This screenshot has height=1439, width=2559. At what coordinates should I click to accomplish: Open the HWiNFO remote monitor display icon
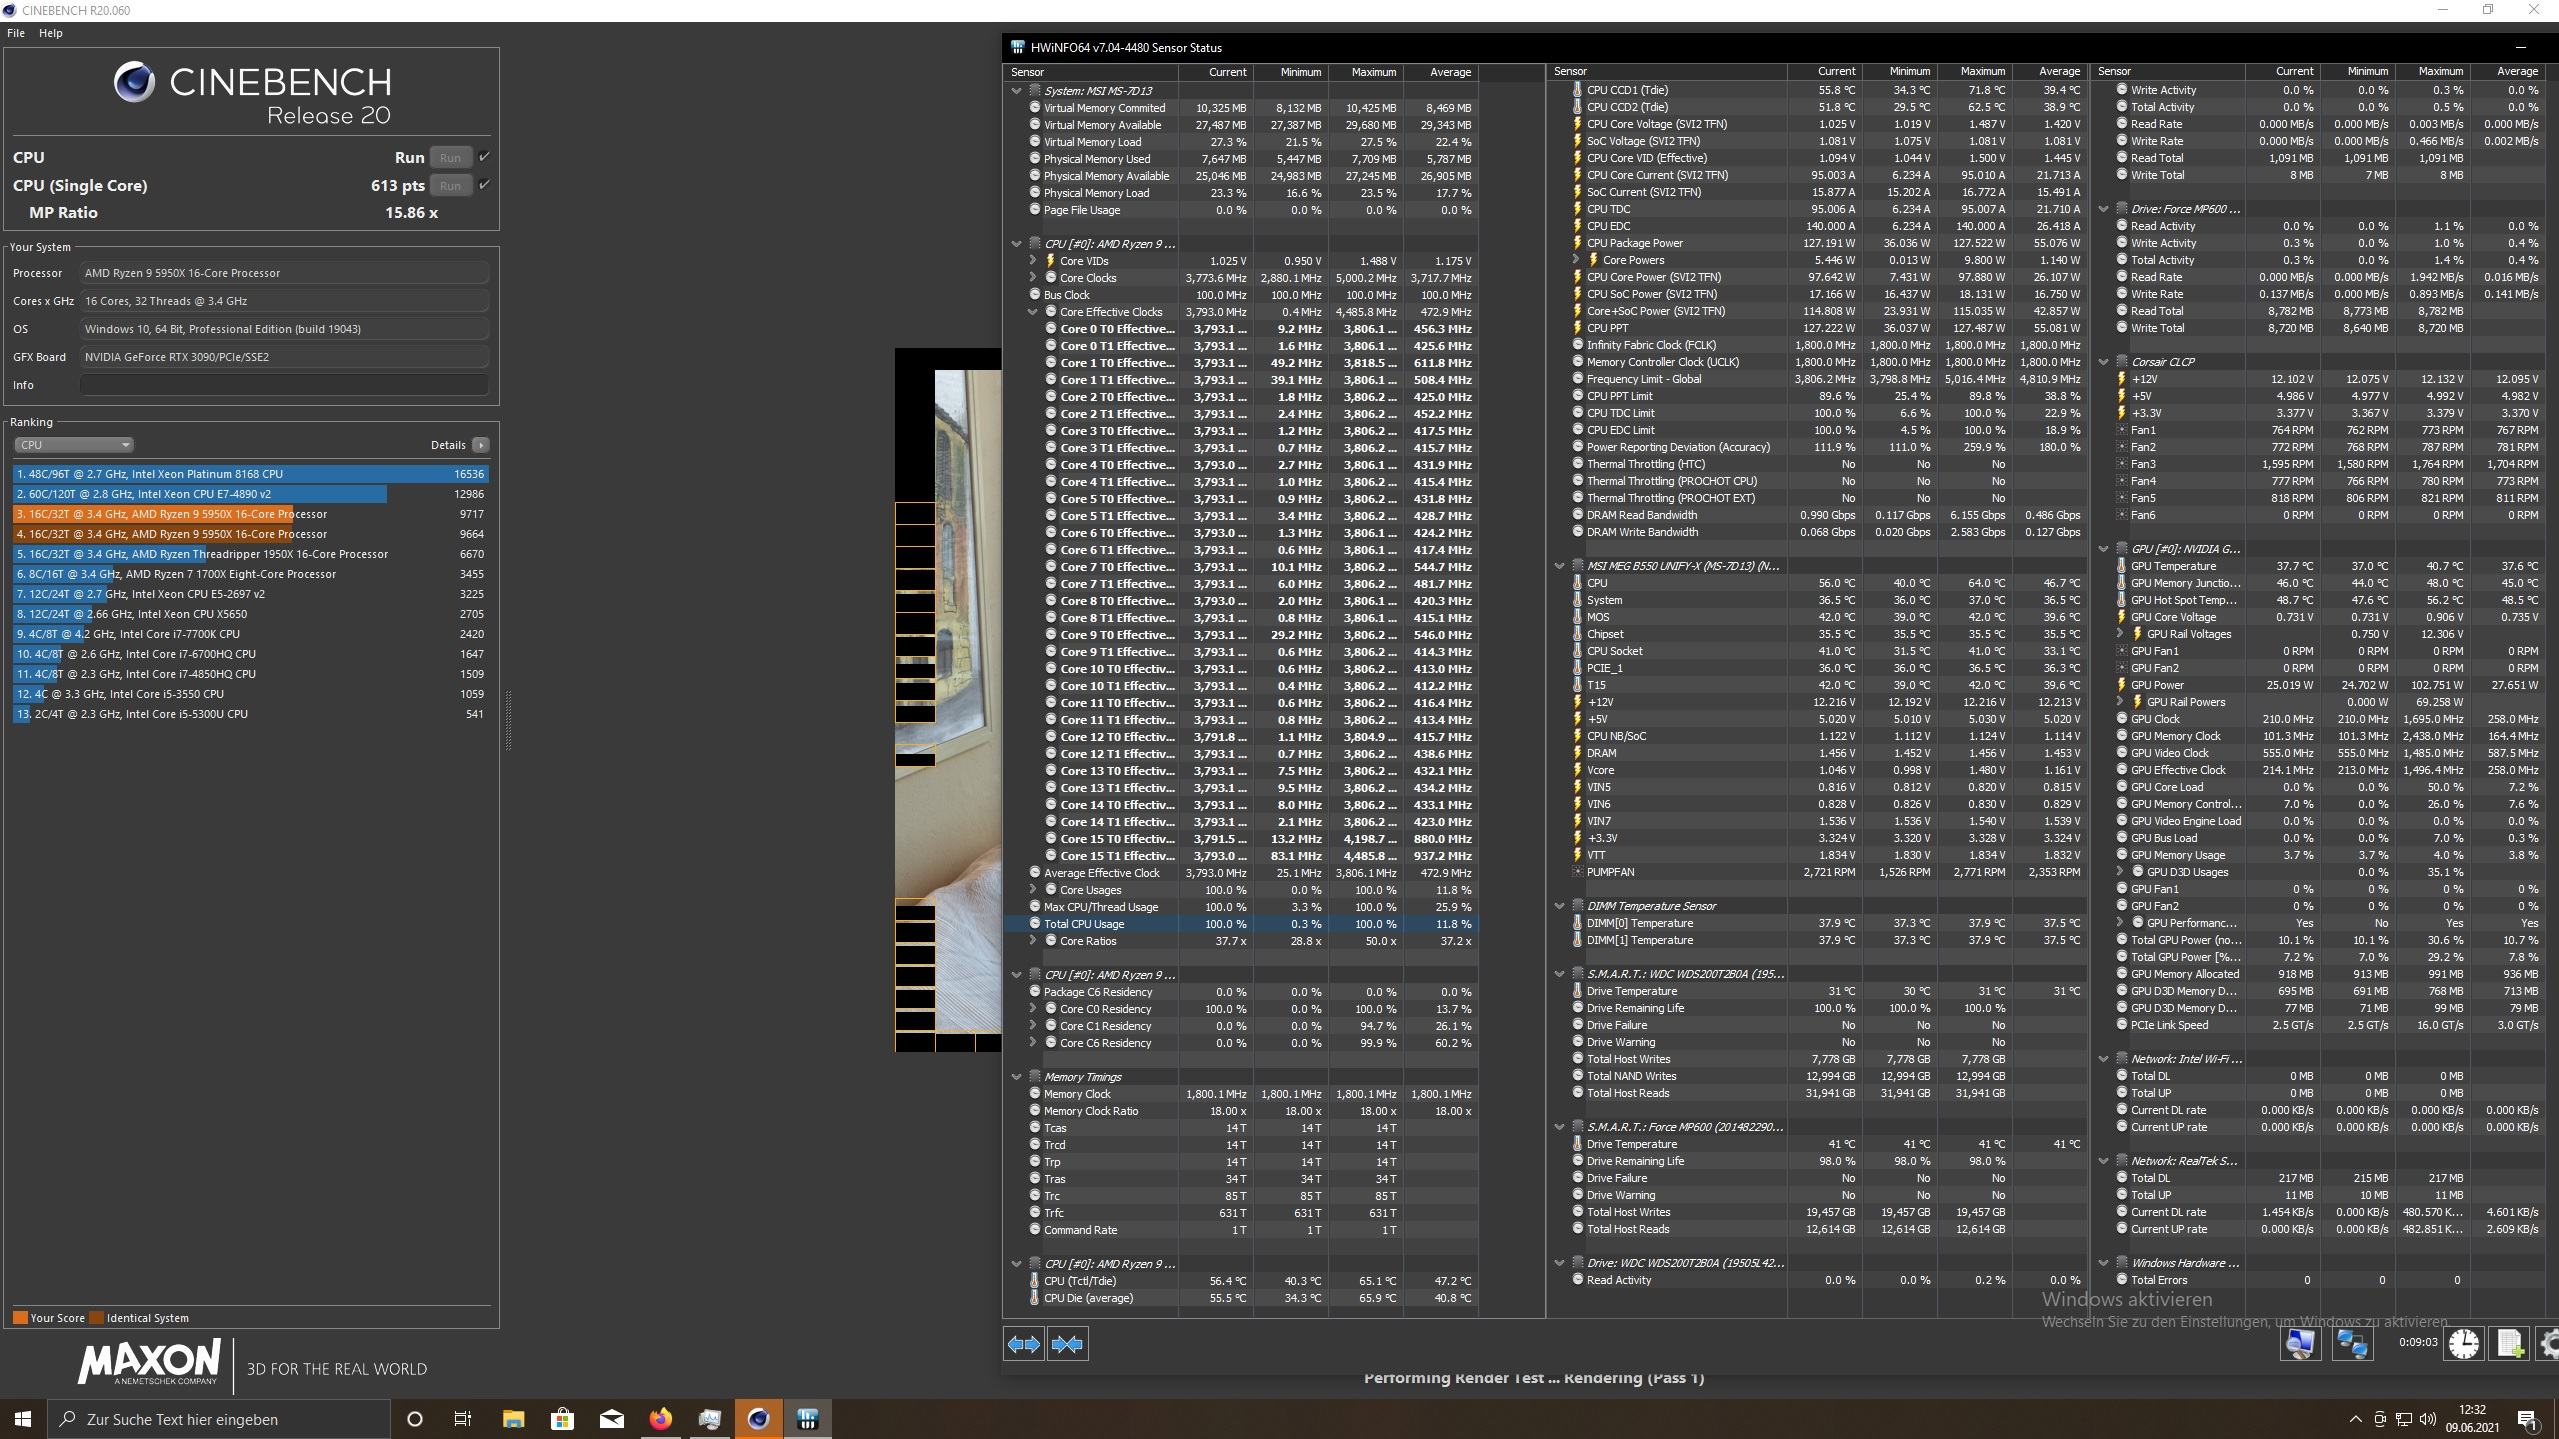point(2299,1343)
